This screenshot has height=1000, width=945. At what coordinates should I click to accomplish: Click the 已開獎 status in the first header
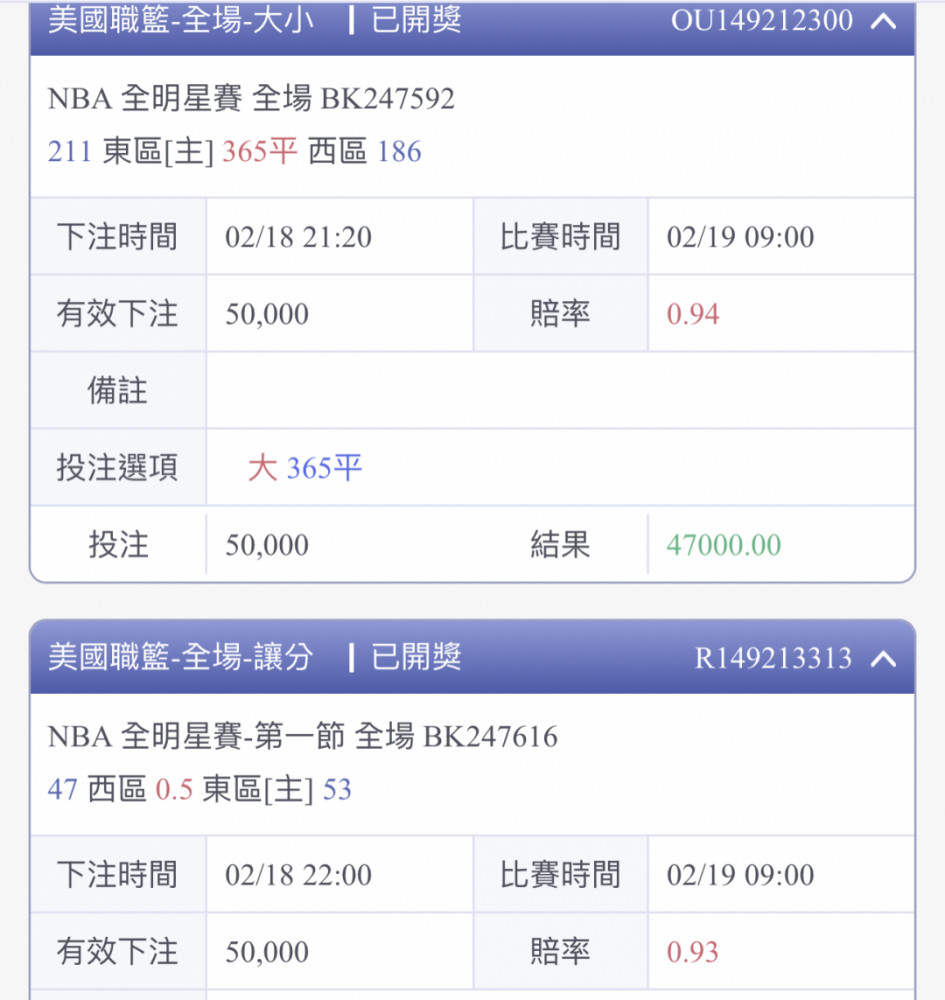[416, 20]
